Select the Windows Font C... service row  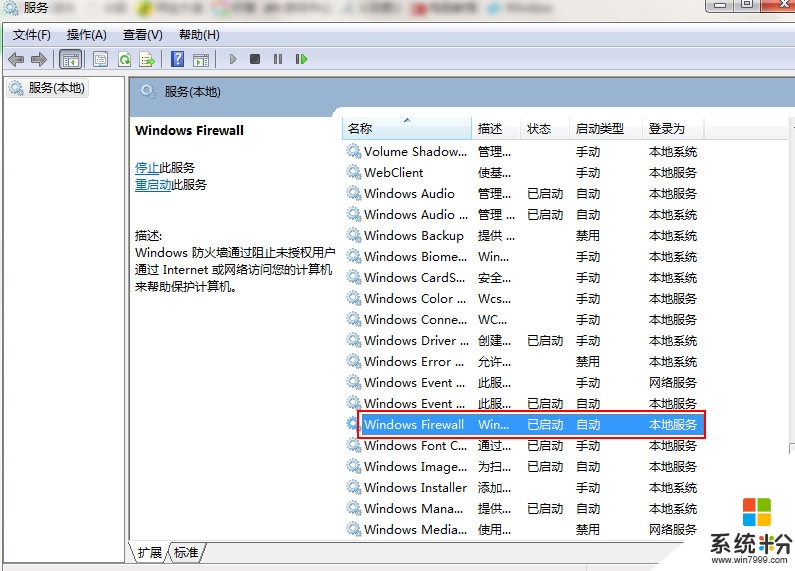[x=523, y=446]
